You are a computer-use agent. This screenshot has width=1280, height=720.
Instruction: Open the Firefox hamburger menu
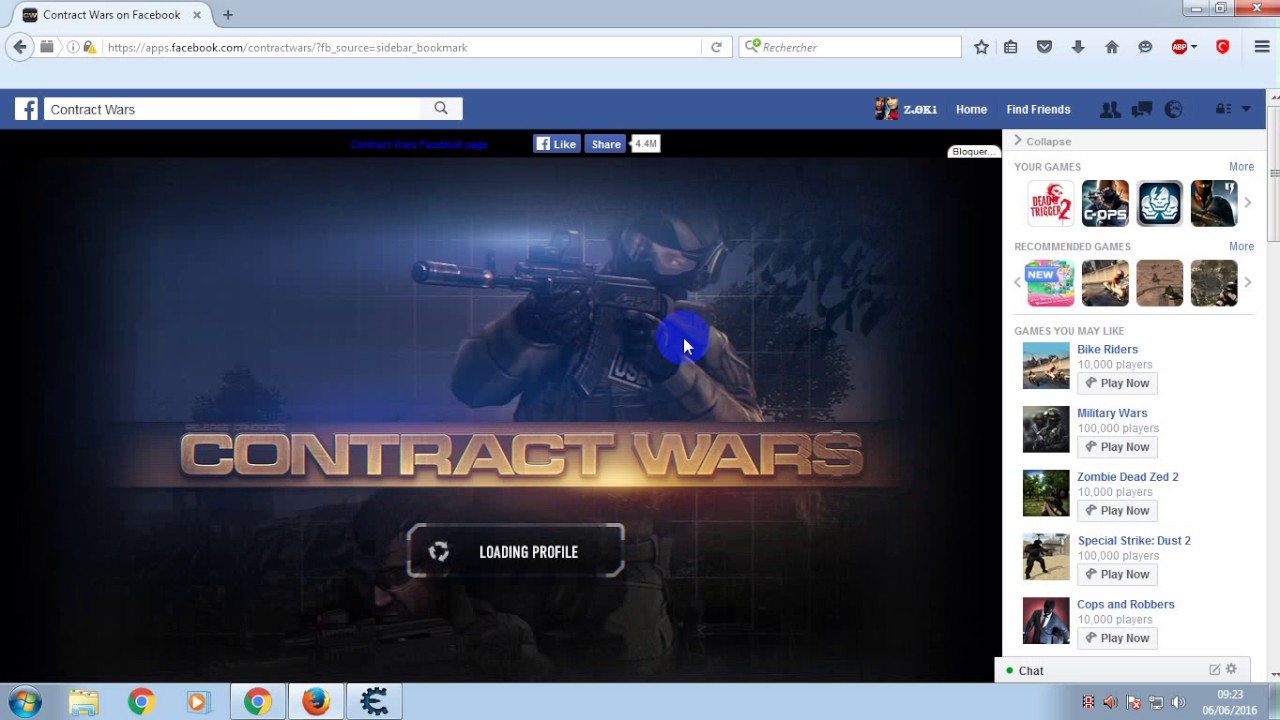click(x=1261, y=47)
